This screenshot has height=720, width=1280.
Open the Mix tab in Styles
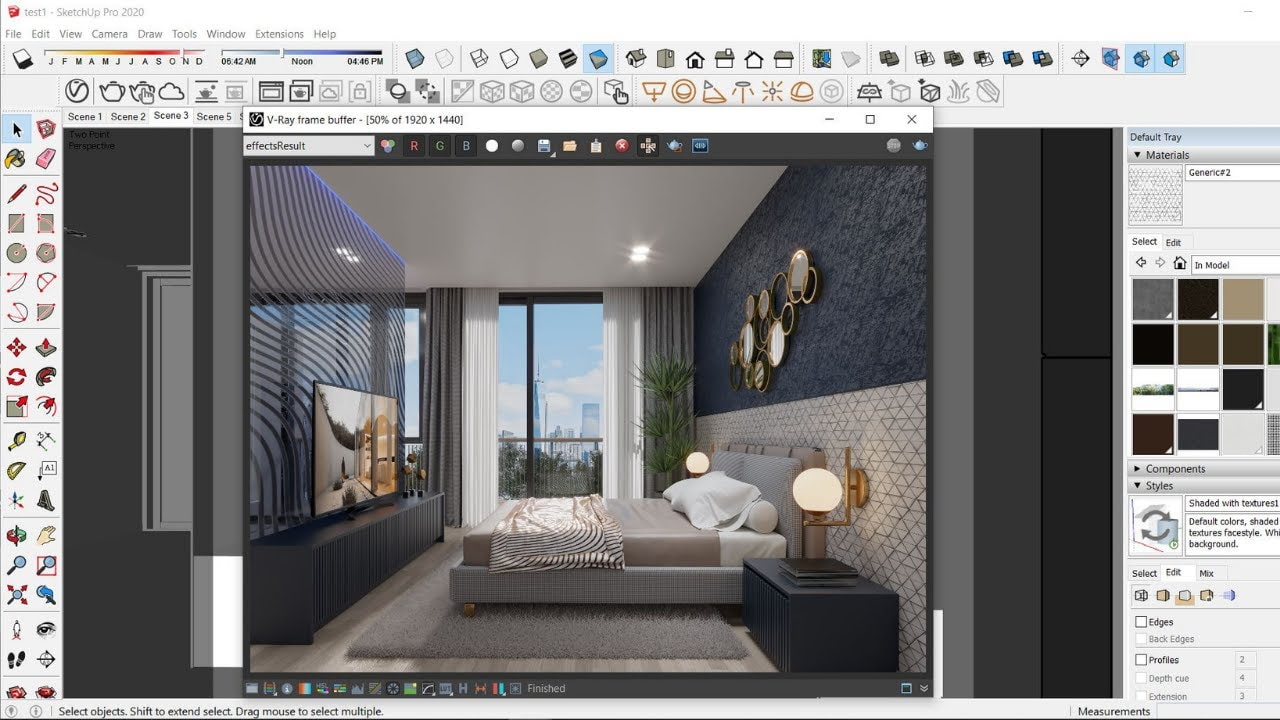pyautogui.click(x=1206, y=573)
